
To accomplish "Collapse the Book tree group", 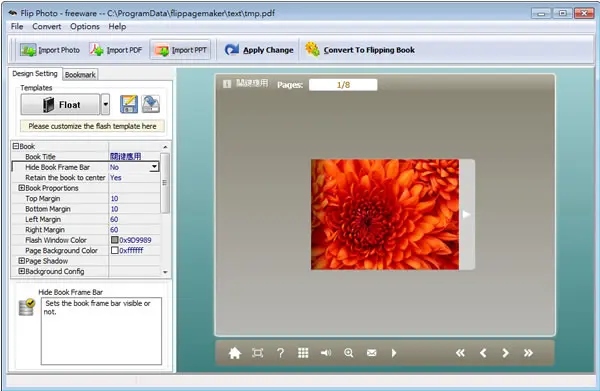I will (x=16, y=146).
